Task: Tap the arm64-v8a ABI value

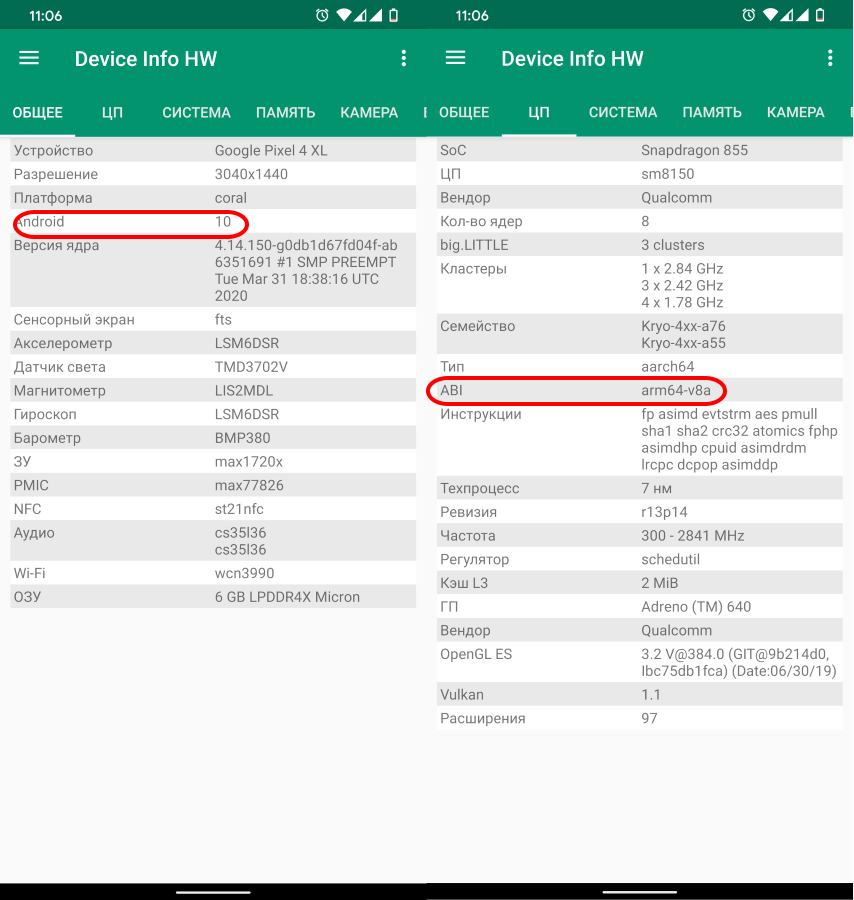Action: pyautogui.click(x=676, y=390)
